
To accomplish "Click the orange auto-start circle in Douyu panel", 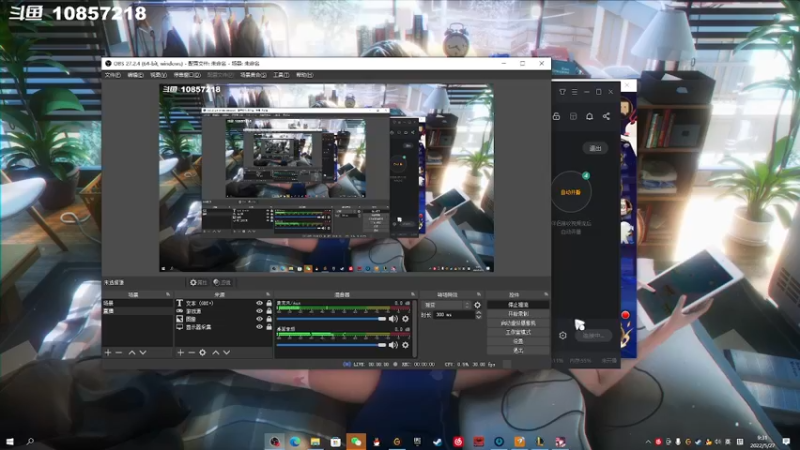I will pyautogui.click(x=571, y=192).
